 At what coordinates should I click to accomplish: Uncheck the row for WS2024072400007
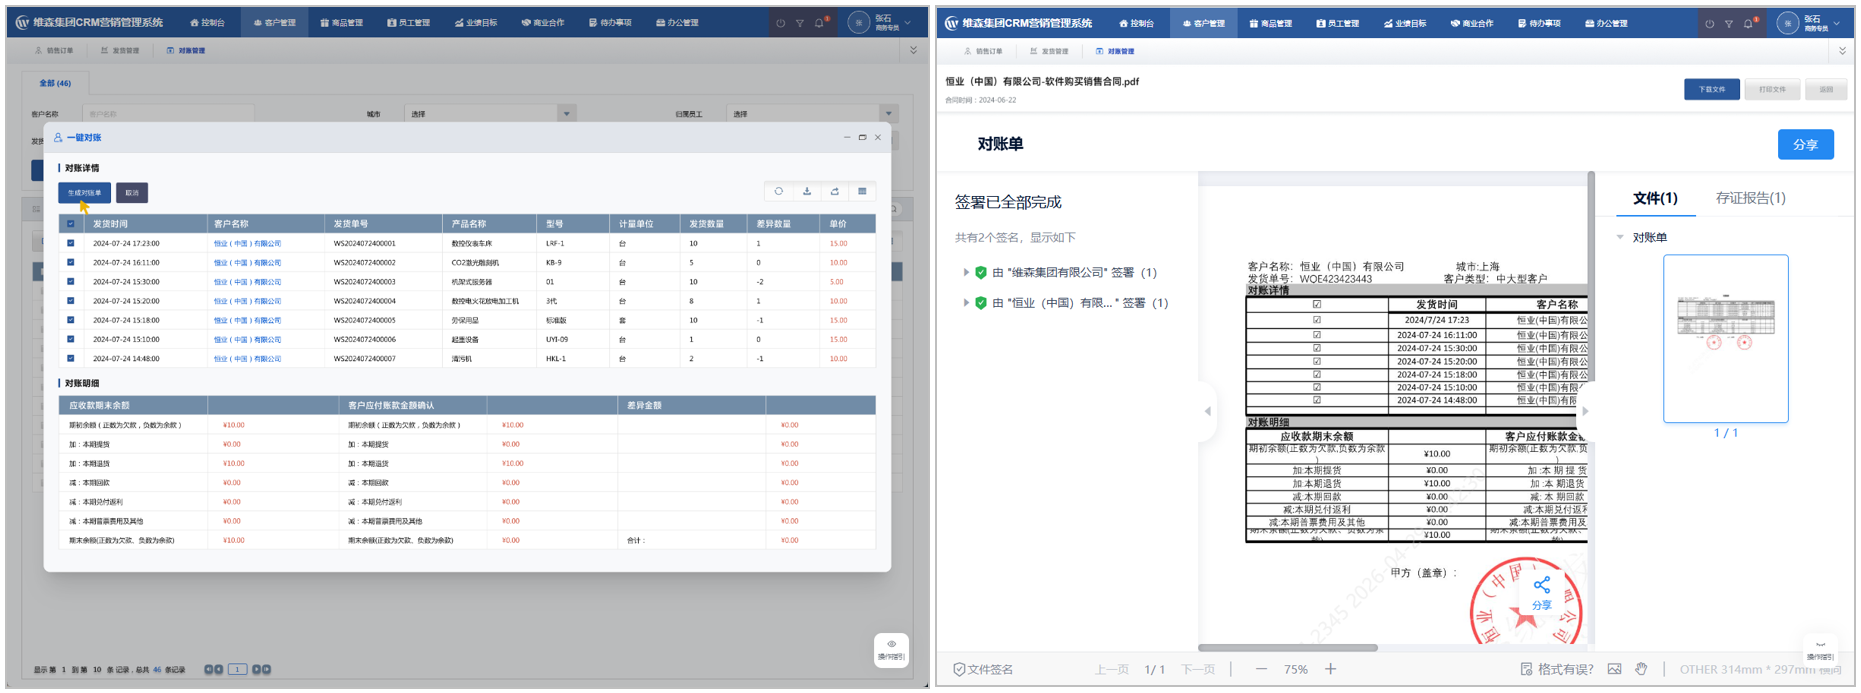pos(70,358)
